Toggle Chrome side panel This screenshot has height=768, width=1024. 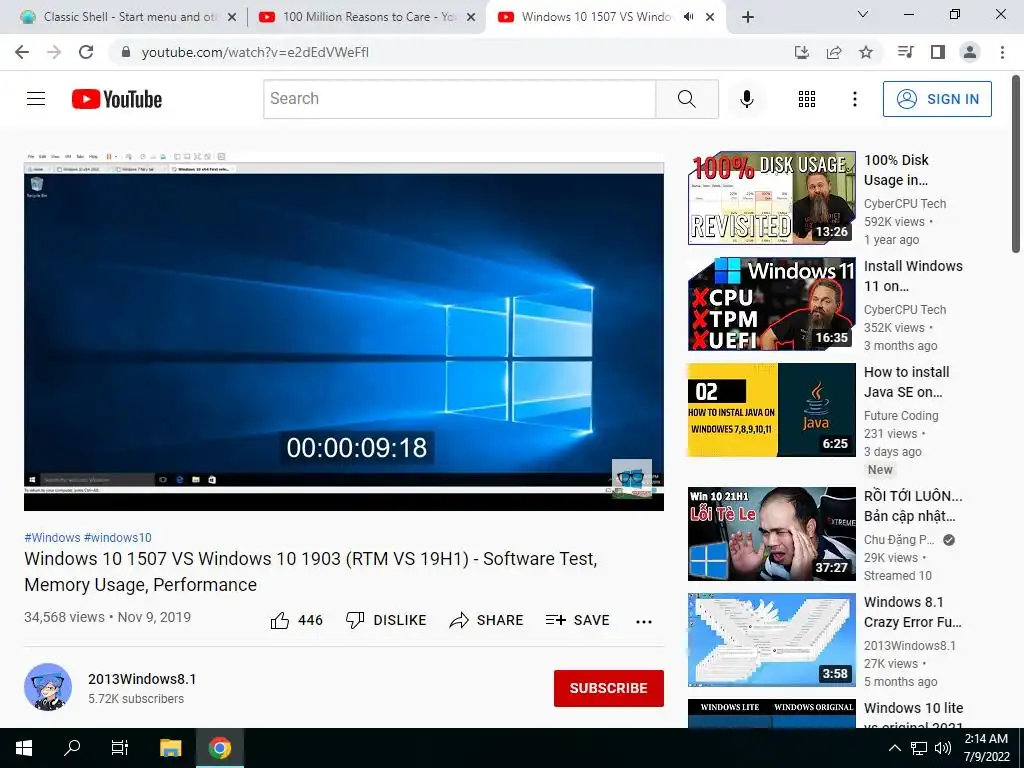click(938, 52)
